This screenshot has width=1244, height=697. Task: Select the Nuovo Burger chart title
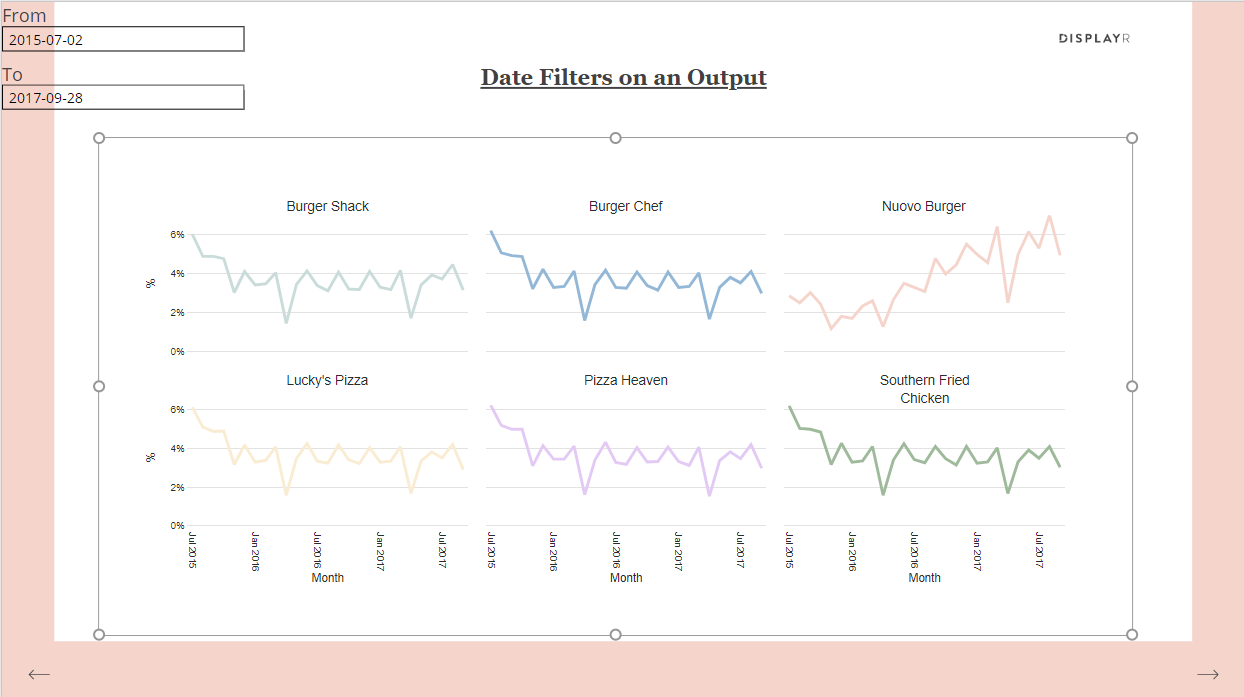(924, 206)
